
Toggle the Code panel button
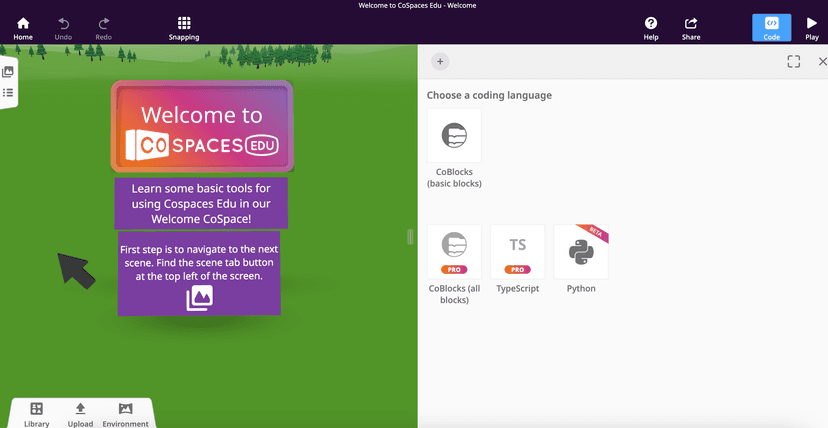point(771,28)
